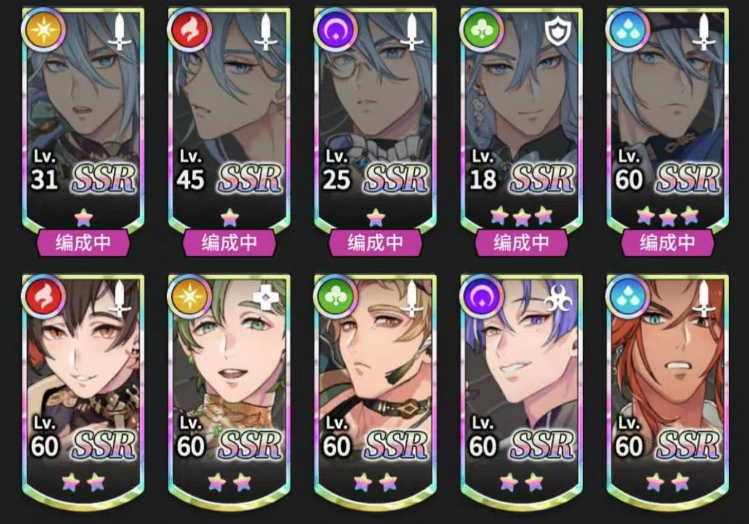Click the 编成中 label under the Lv.18 card
This screenshot has width=749, height=524.
click(522, 243)
